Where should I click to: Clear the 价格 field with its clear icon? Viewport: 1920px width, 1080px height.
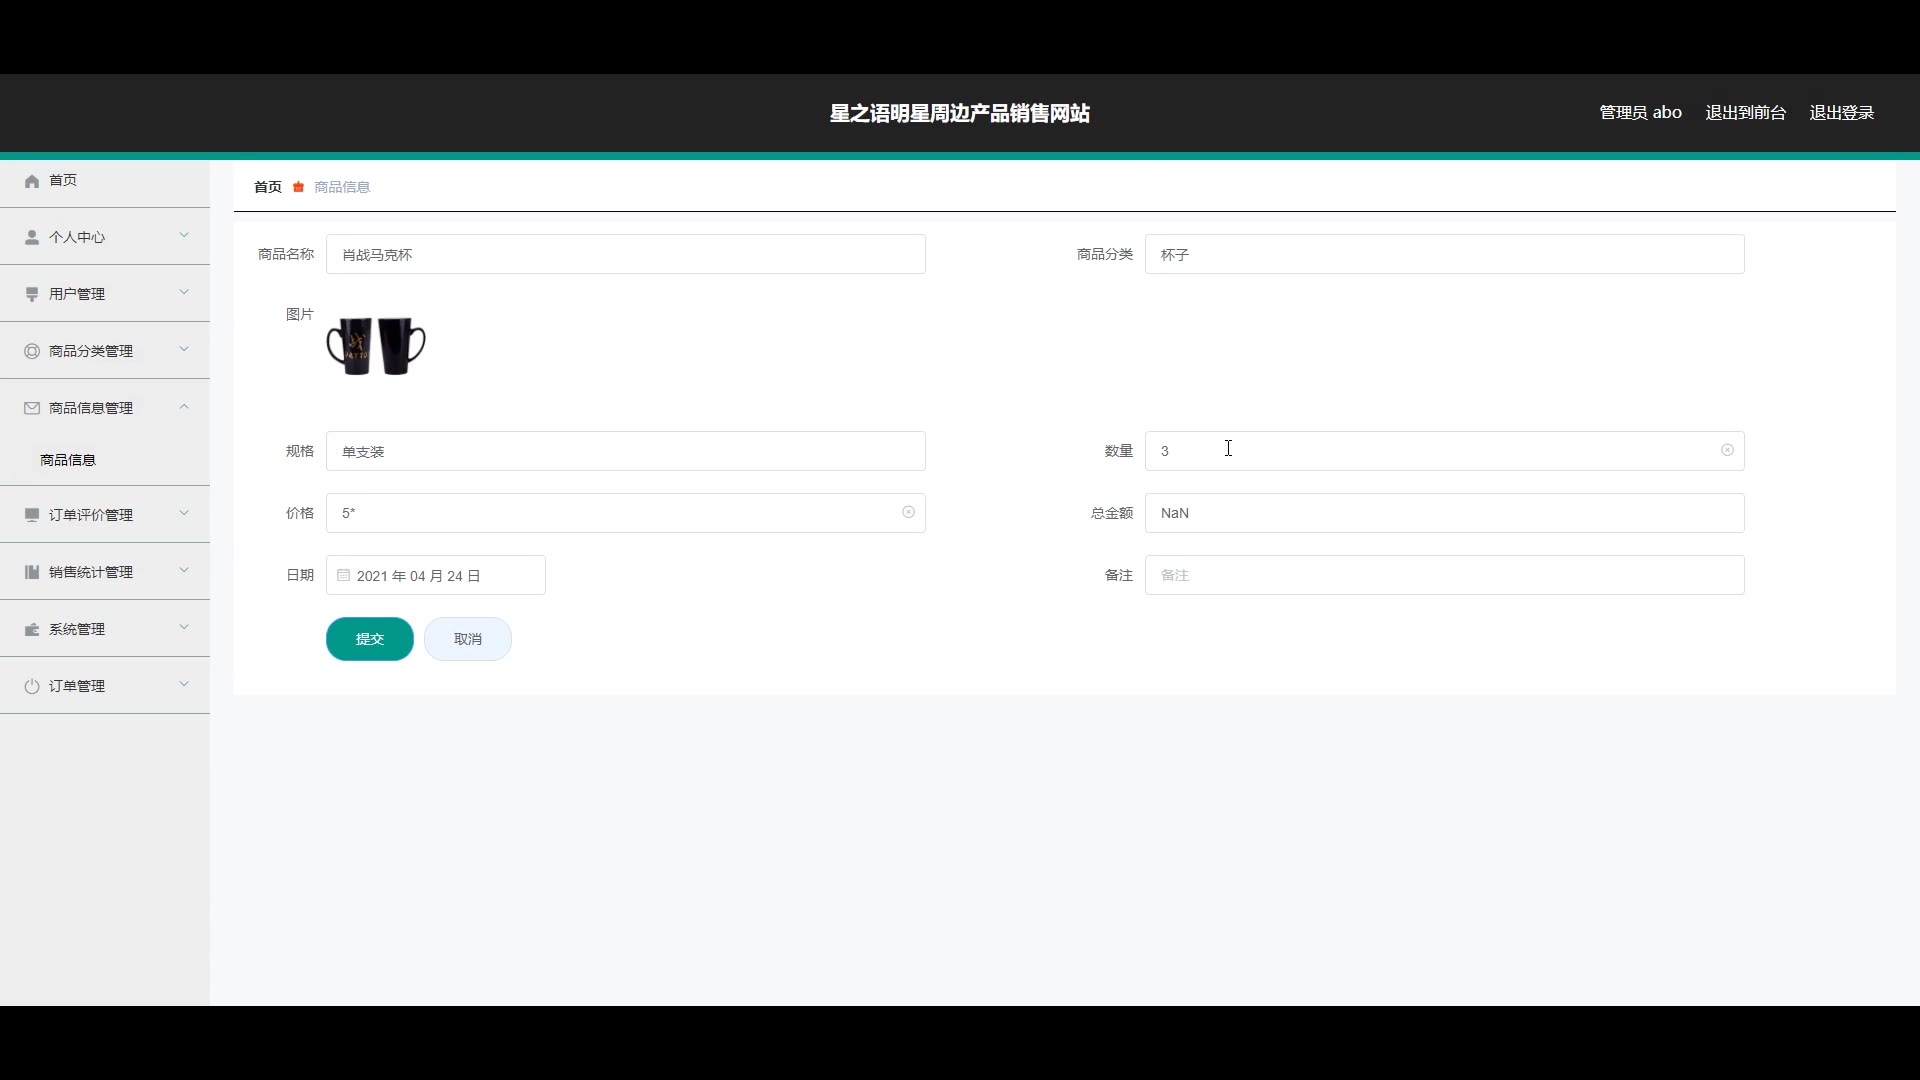908,512
